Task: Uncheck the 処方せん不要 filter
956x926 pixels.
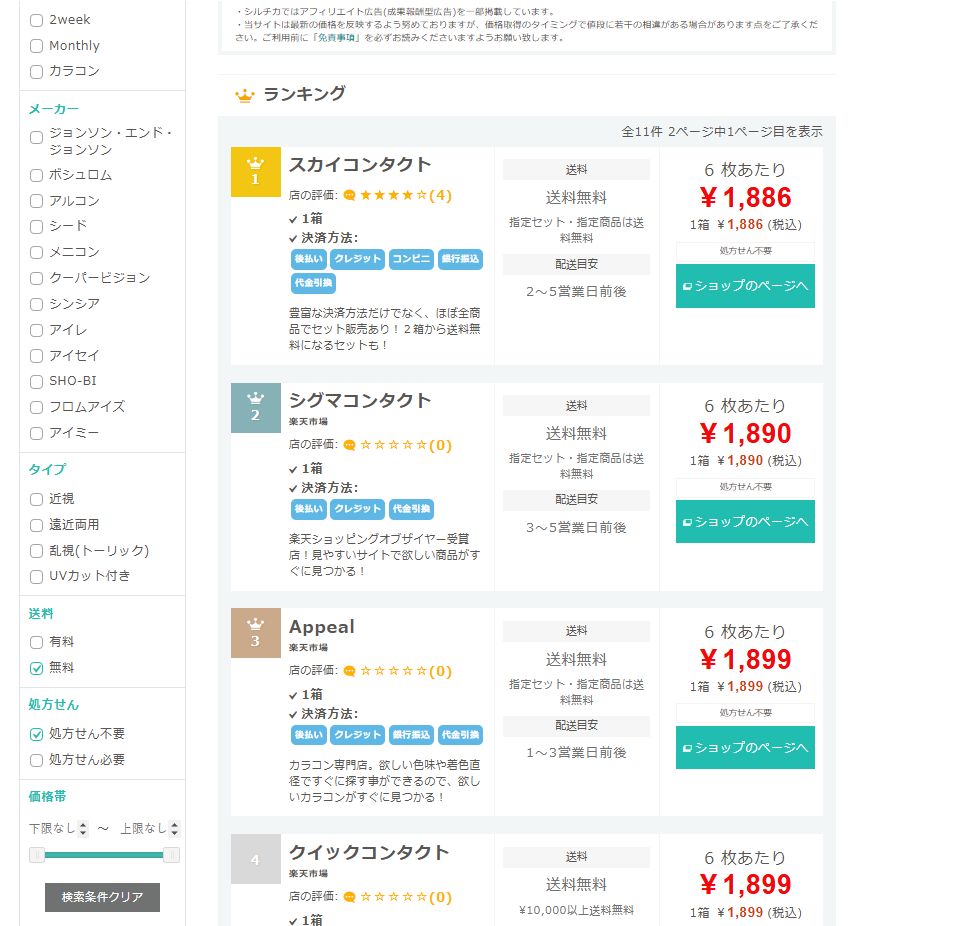Action: tap(37, 734)
